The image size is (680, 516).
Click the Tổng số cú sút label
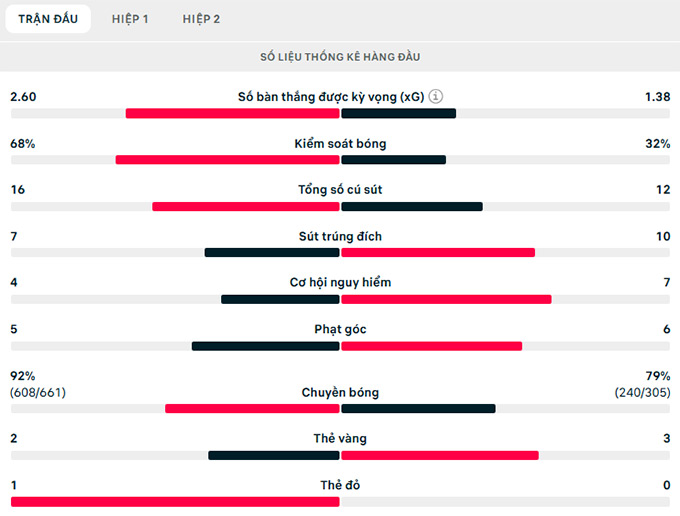click(x=340, y=190)
